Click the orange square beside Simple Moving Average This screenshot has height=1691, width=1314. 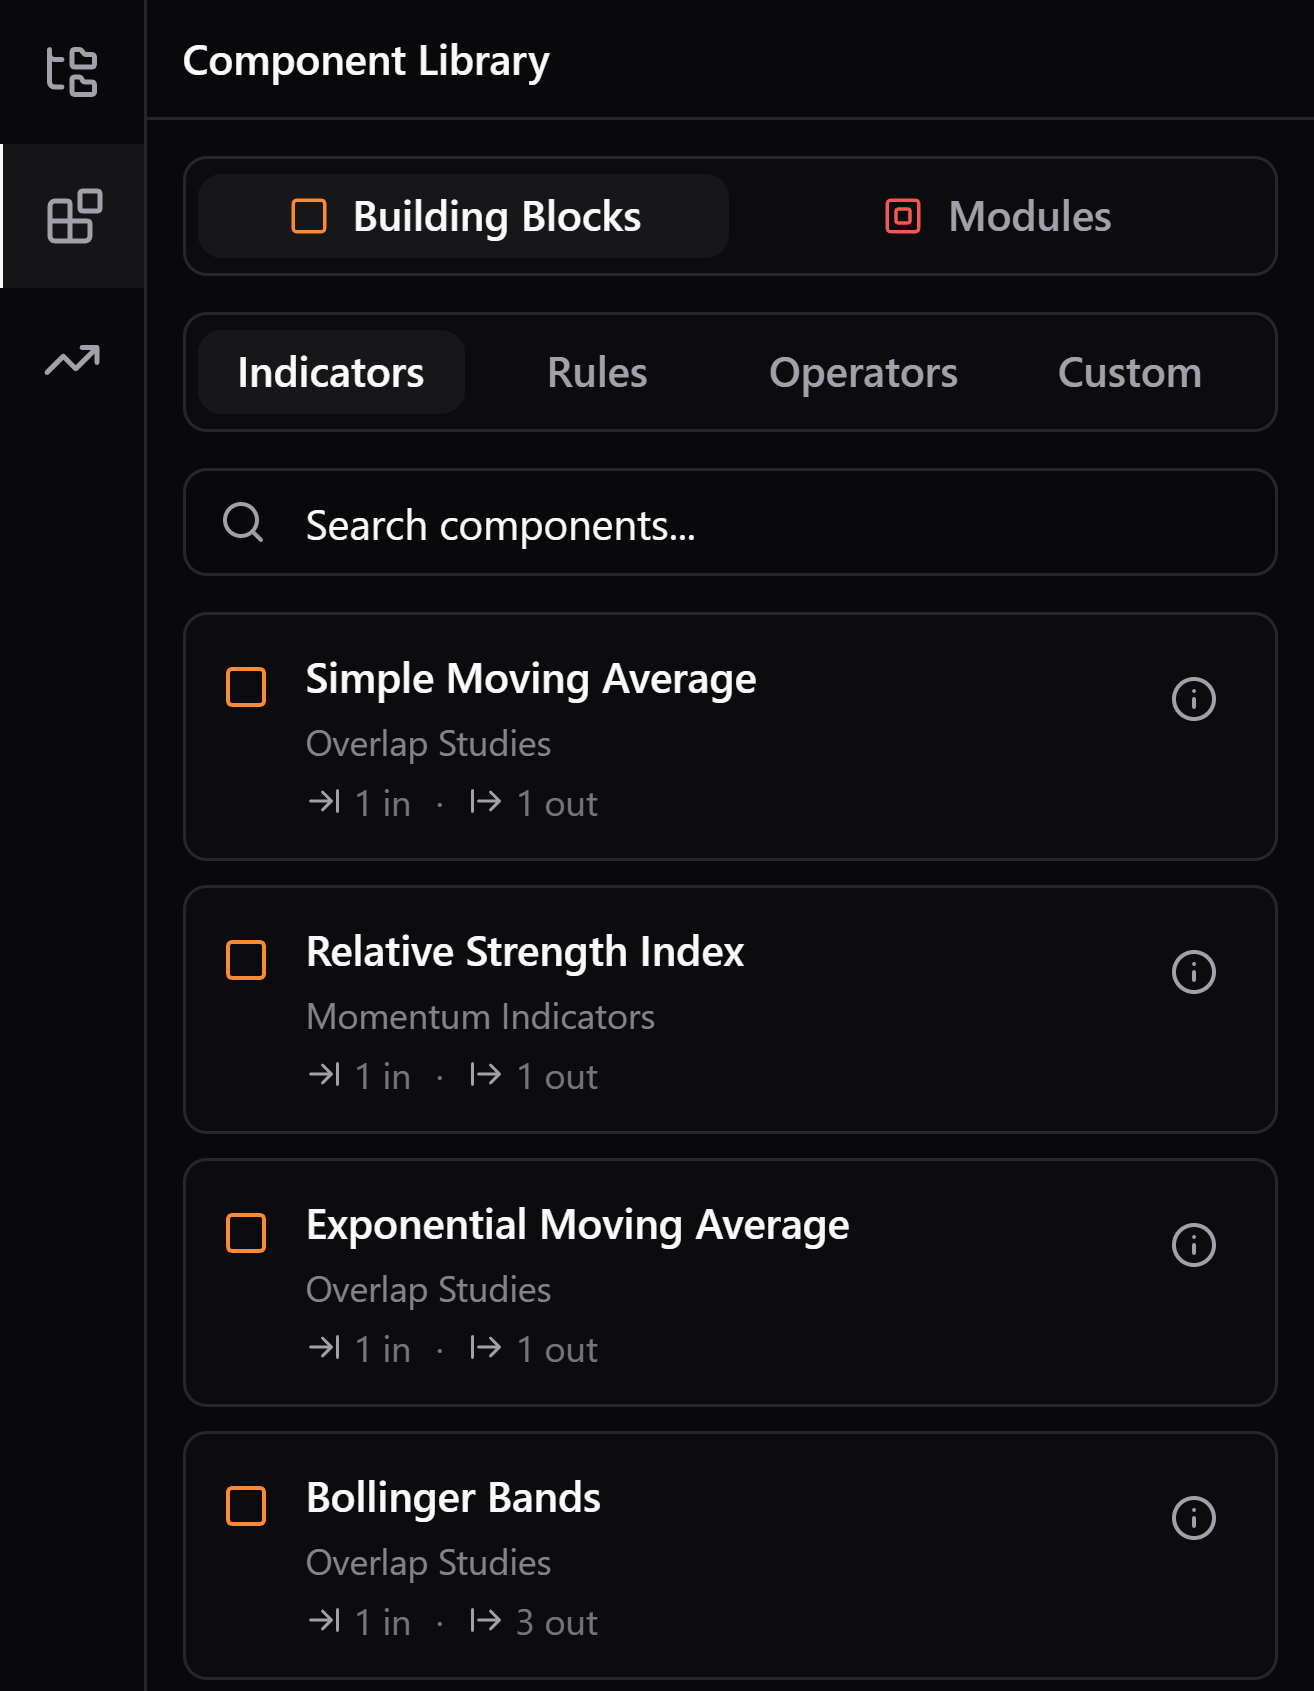tap(246, 687)
